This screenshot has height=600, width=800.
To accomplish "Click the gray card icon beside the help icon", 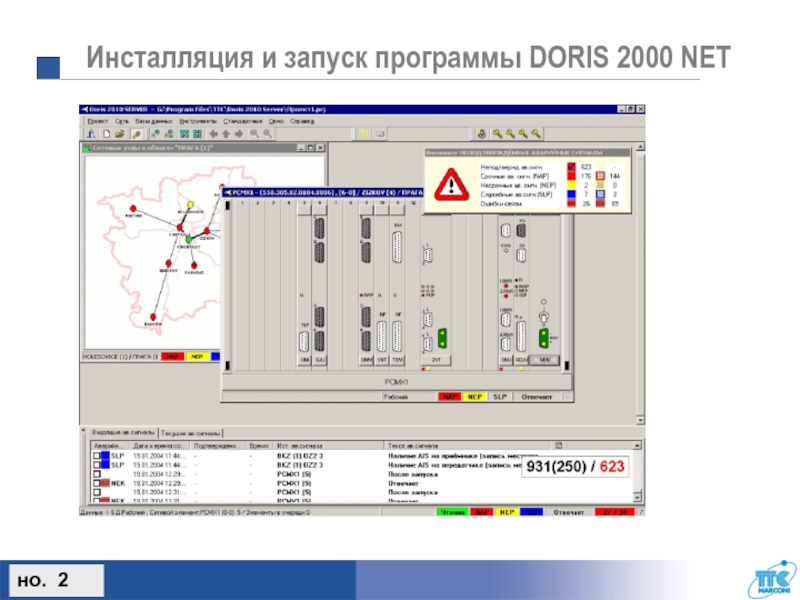I will coord(380,134).
